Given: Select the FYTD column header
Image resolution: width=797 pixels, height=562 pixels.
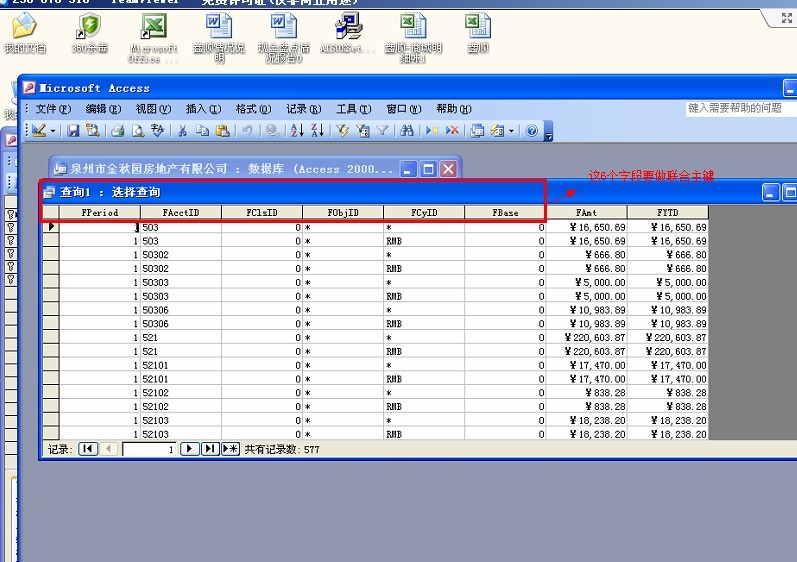Looking at the screenshot, I should coord(668,212).
